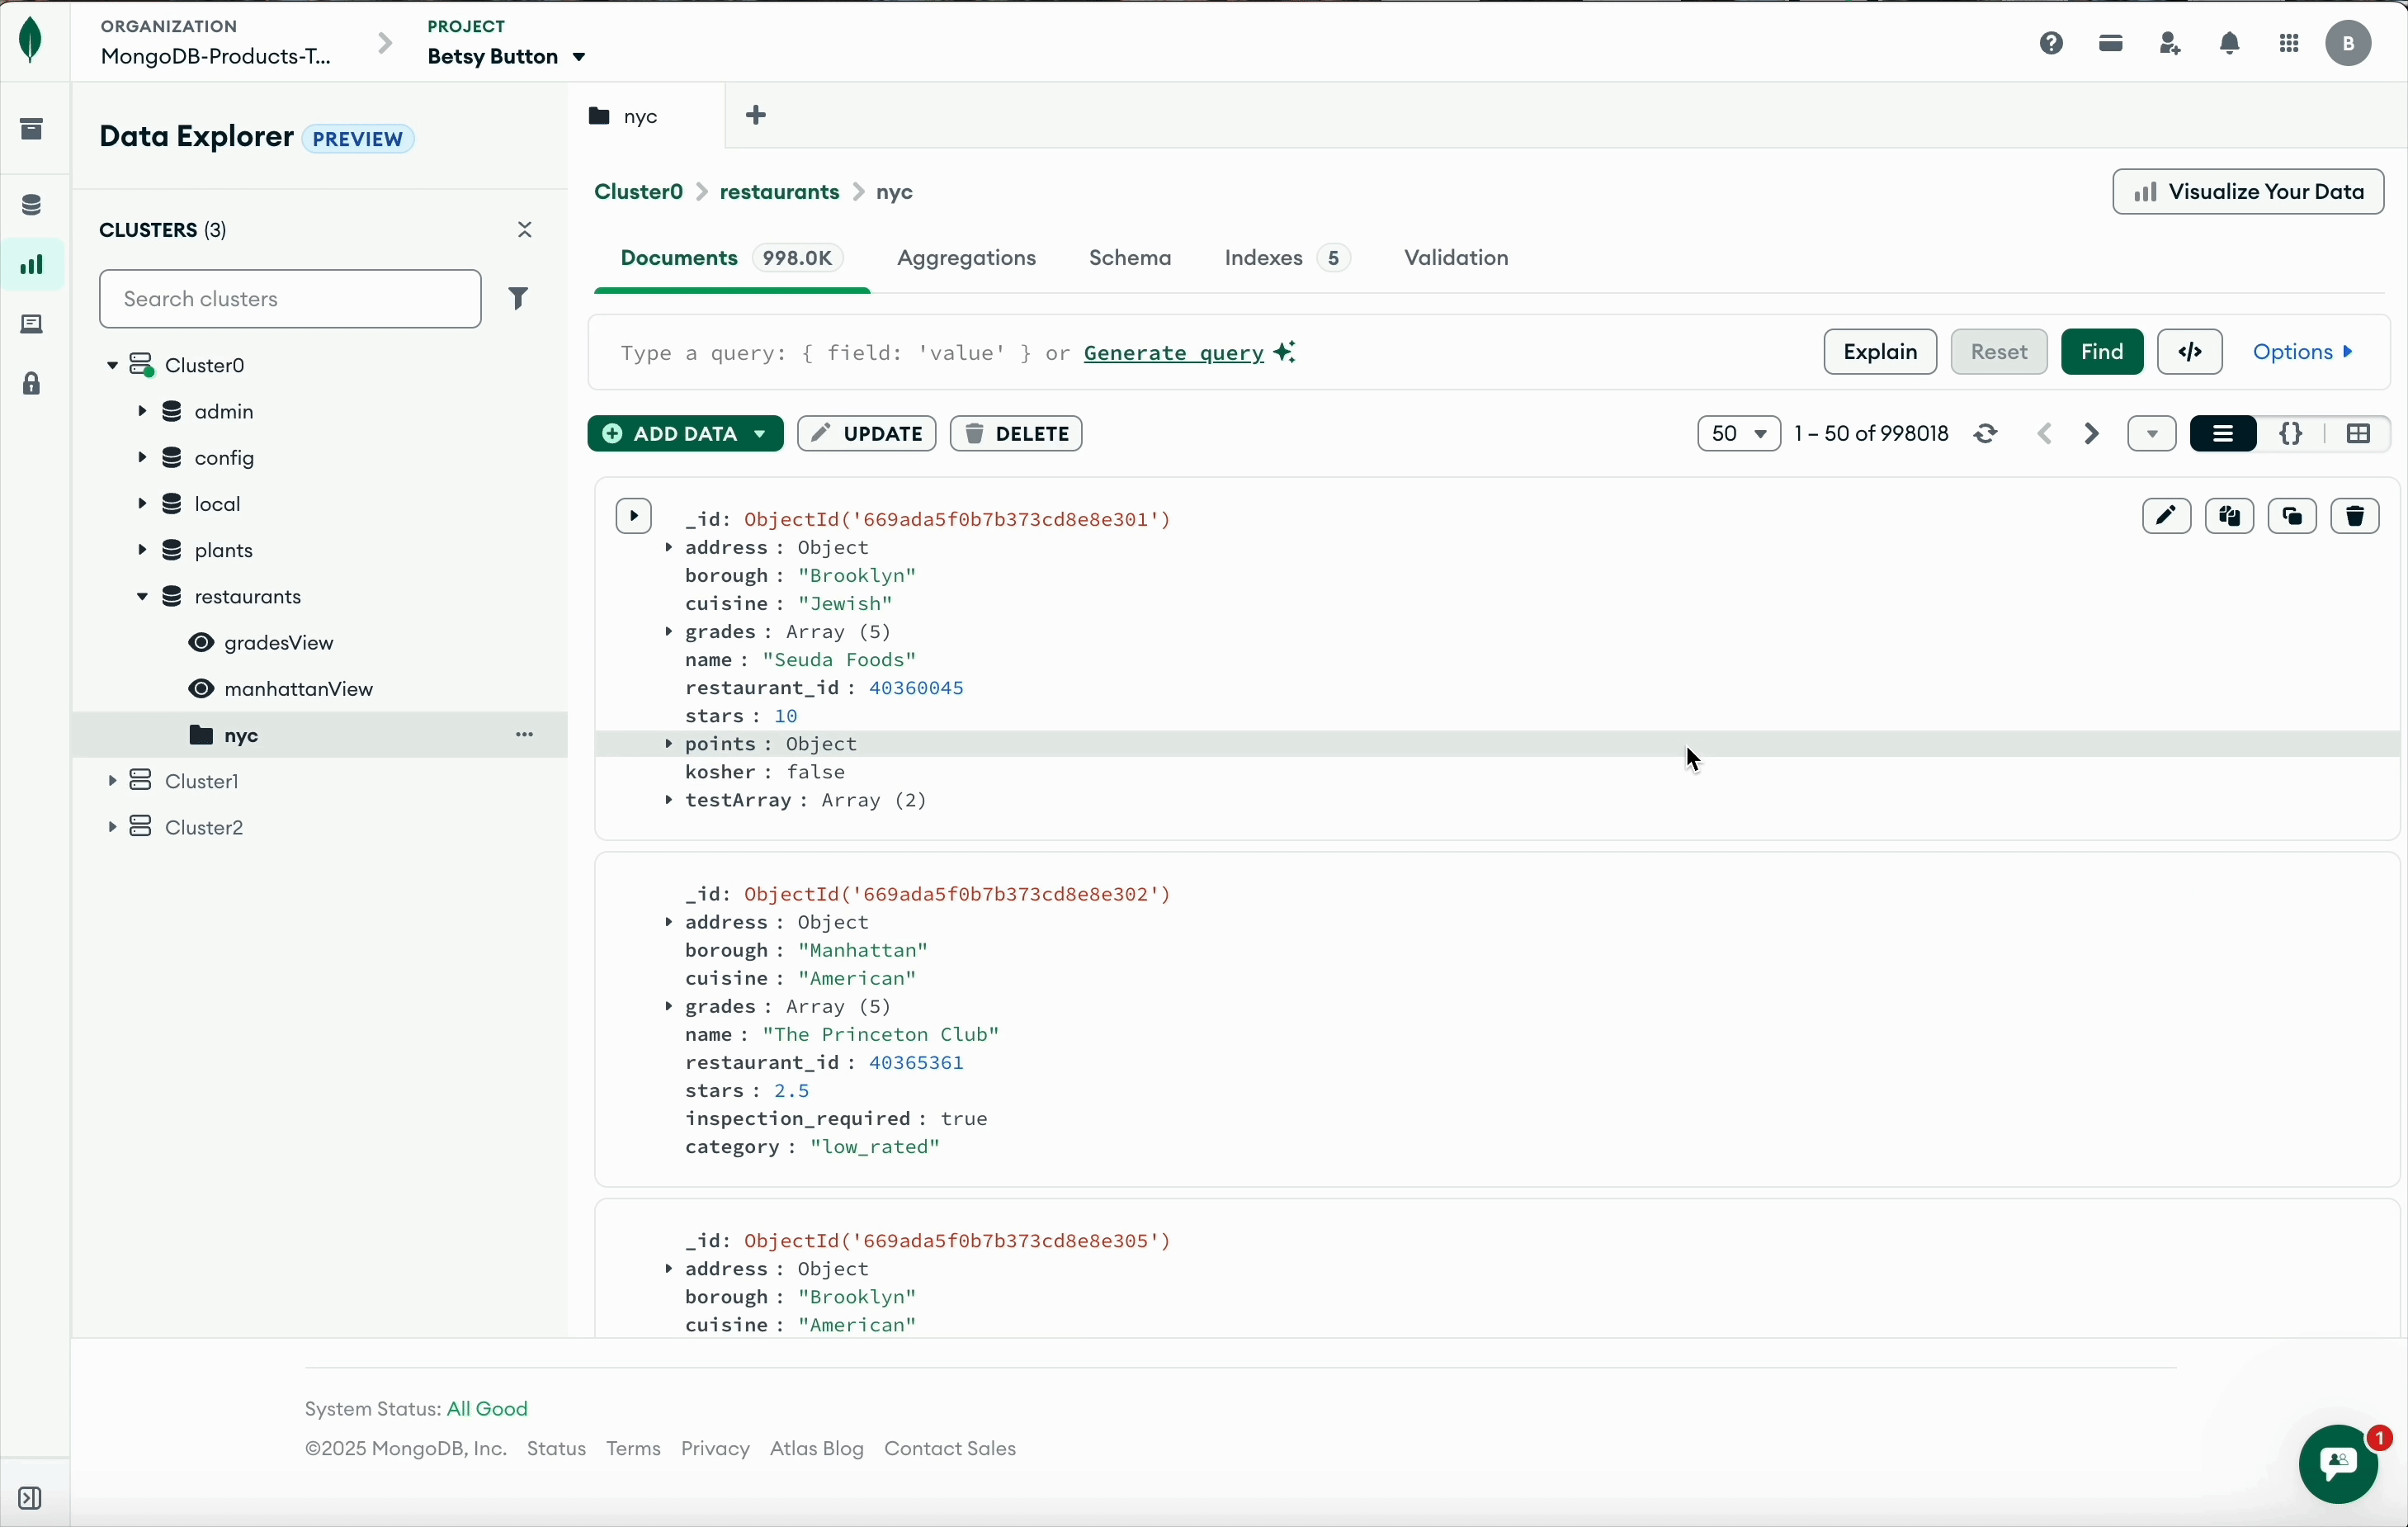
Task: Expand the grades Array in first document
Action: point(668,632)
